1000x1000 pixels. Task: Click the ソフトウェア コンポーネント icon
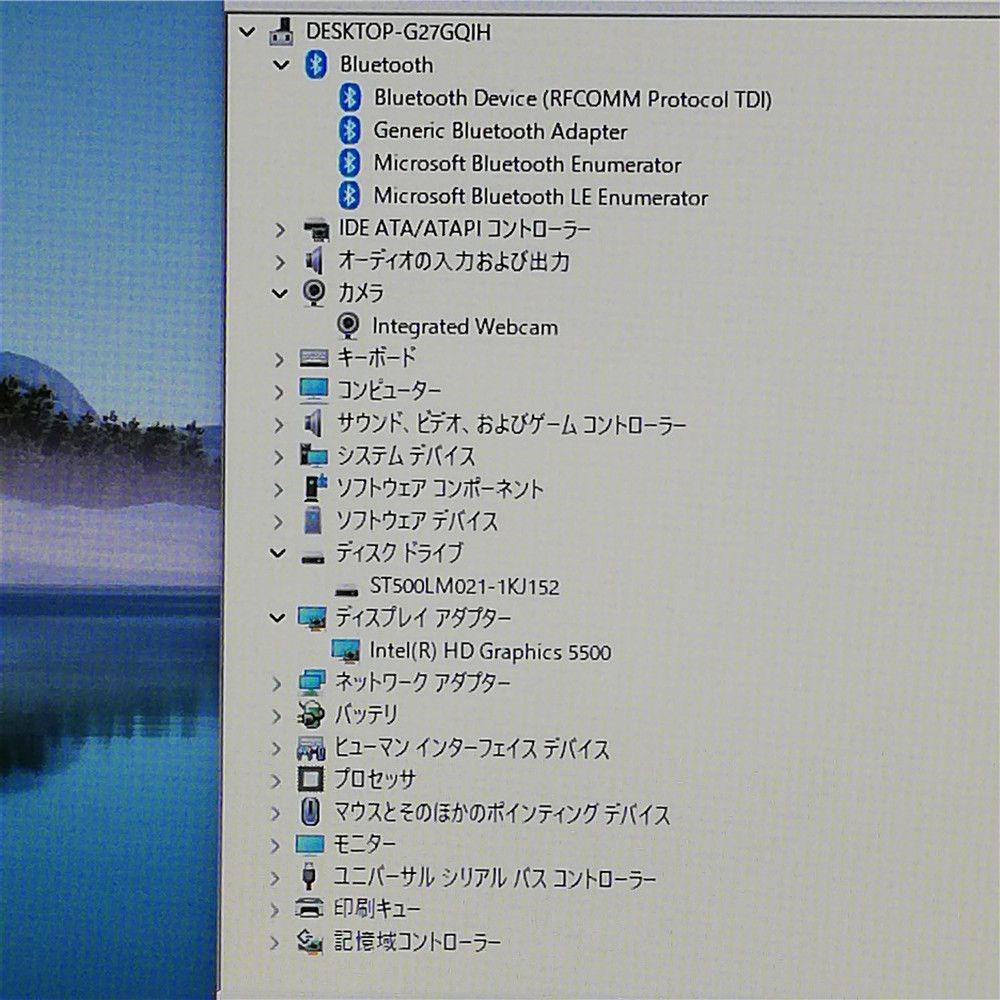[x=314, y=488]
